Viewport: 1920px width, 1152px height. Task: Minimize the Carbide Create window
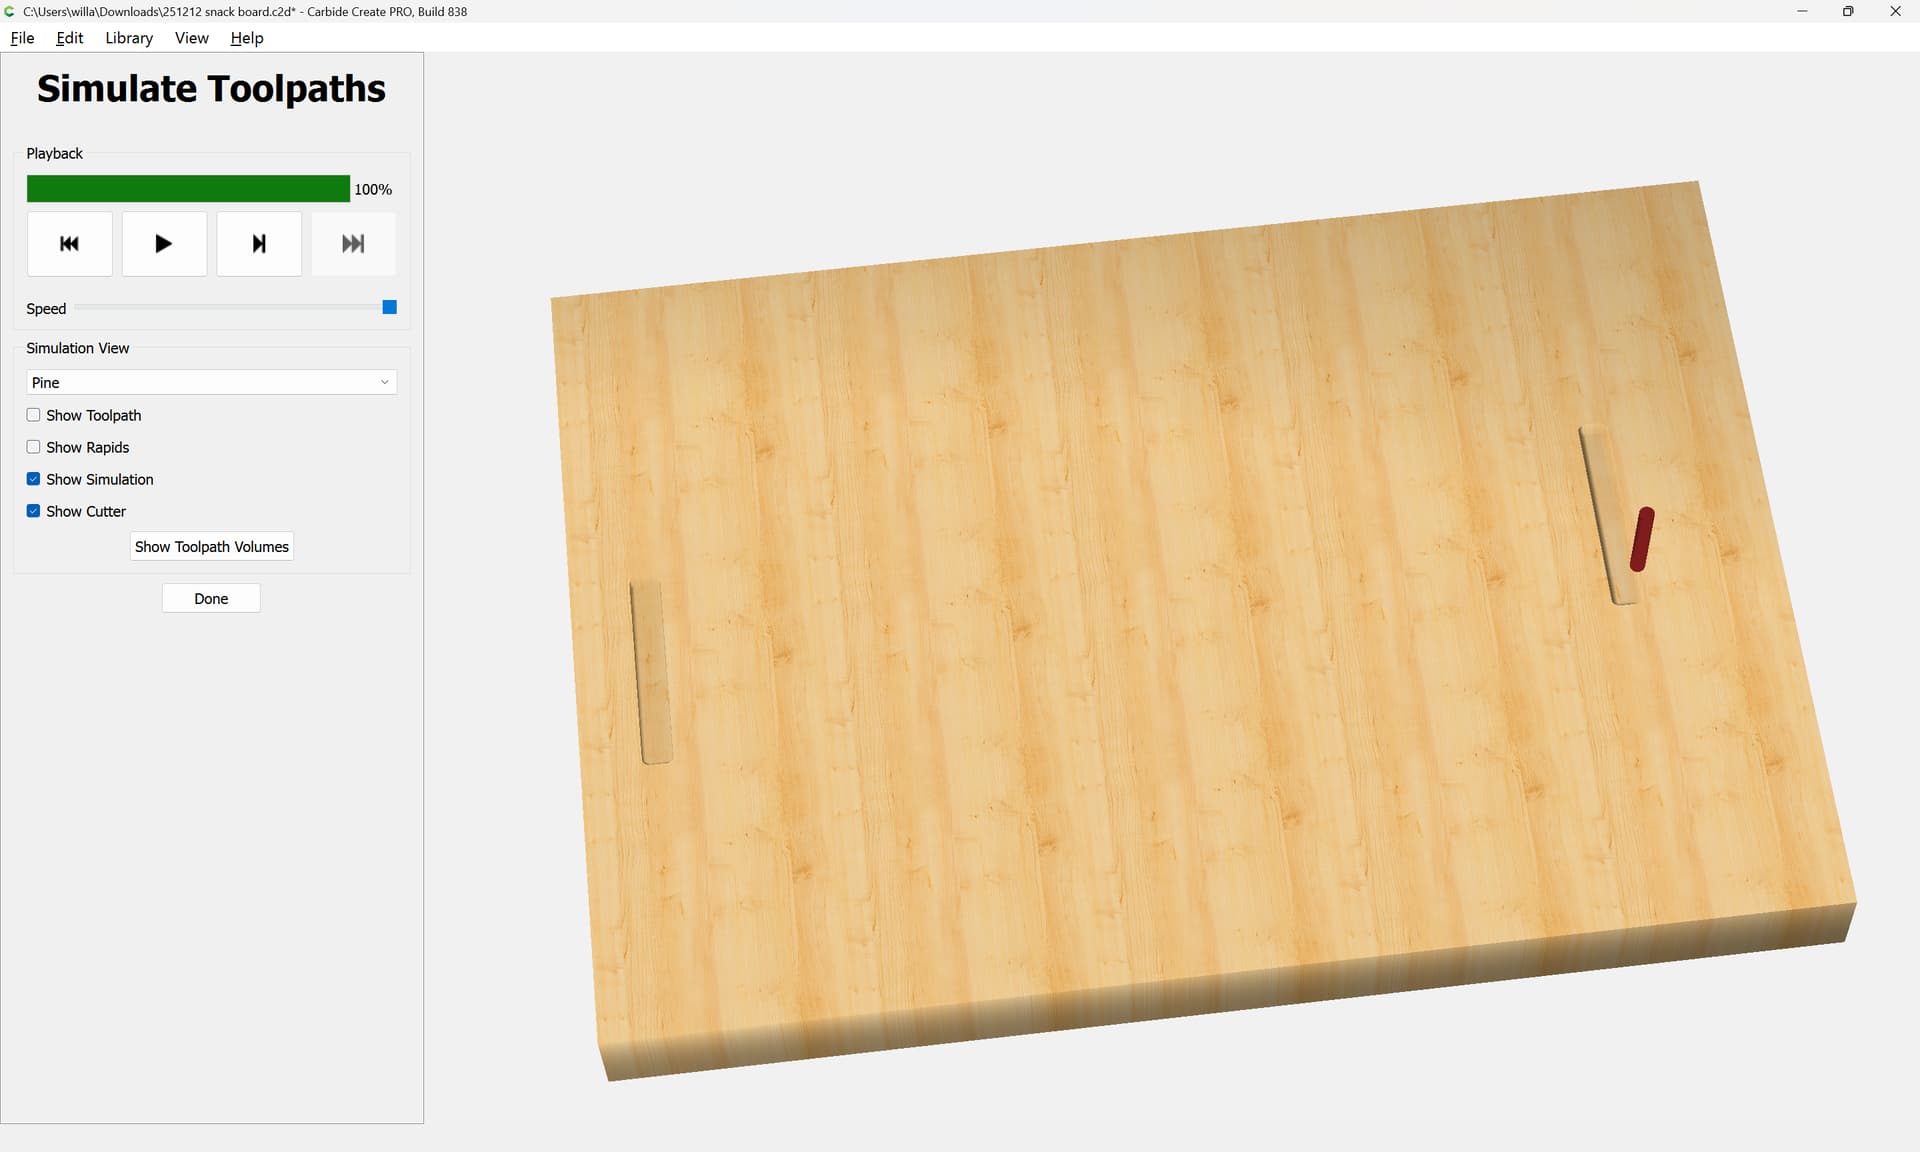click(x=1802, y=11)
